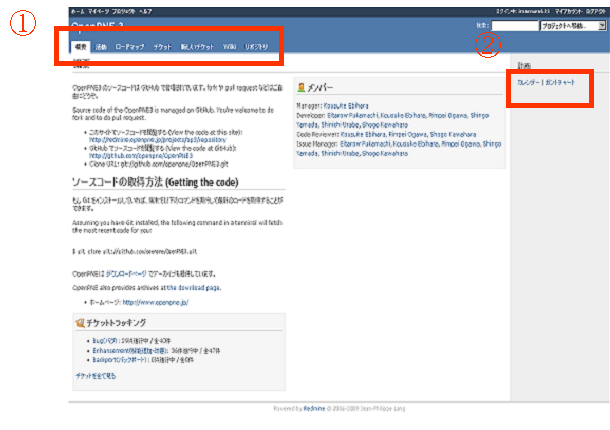
Task: Open the ロードマップ roadmap tab
Action: pos(130,47)
